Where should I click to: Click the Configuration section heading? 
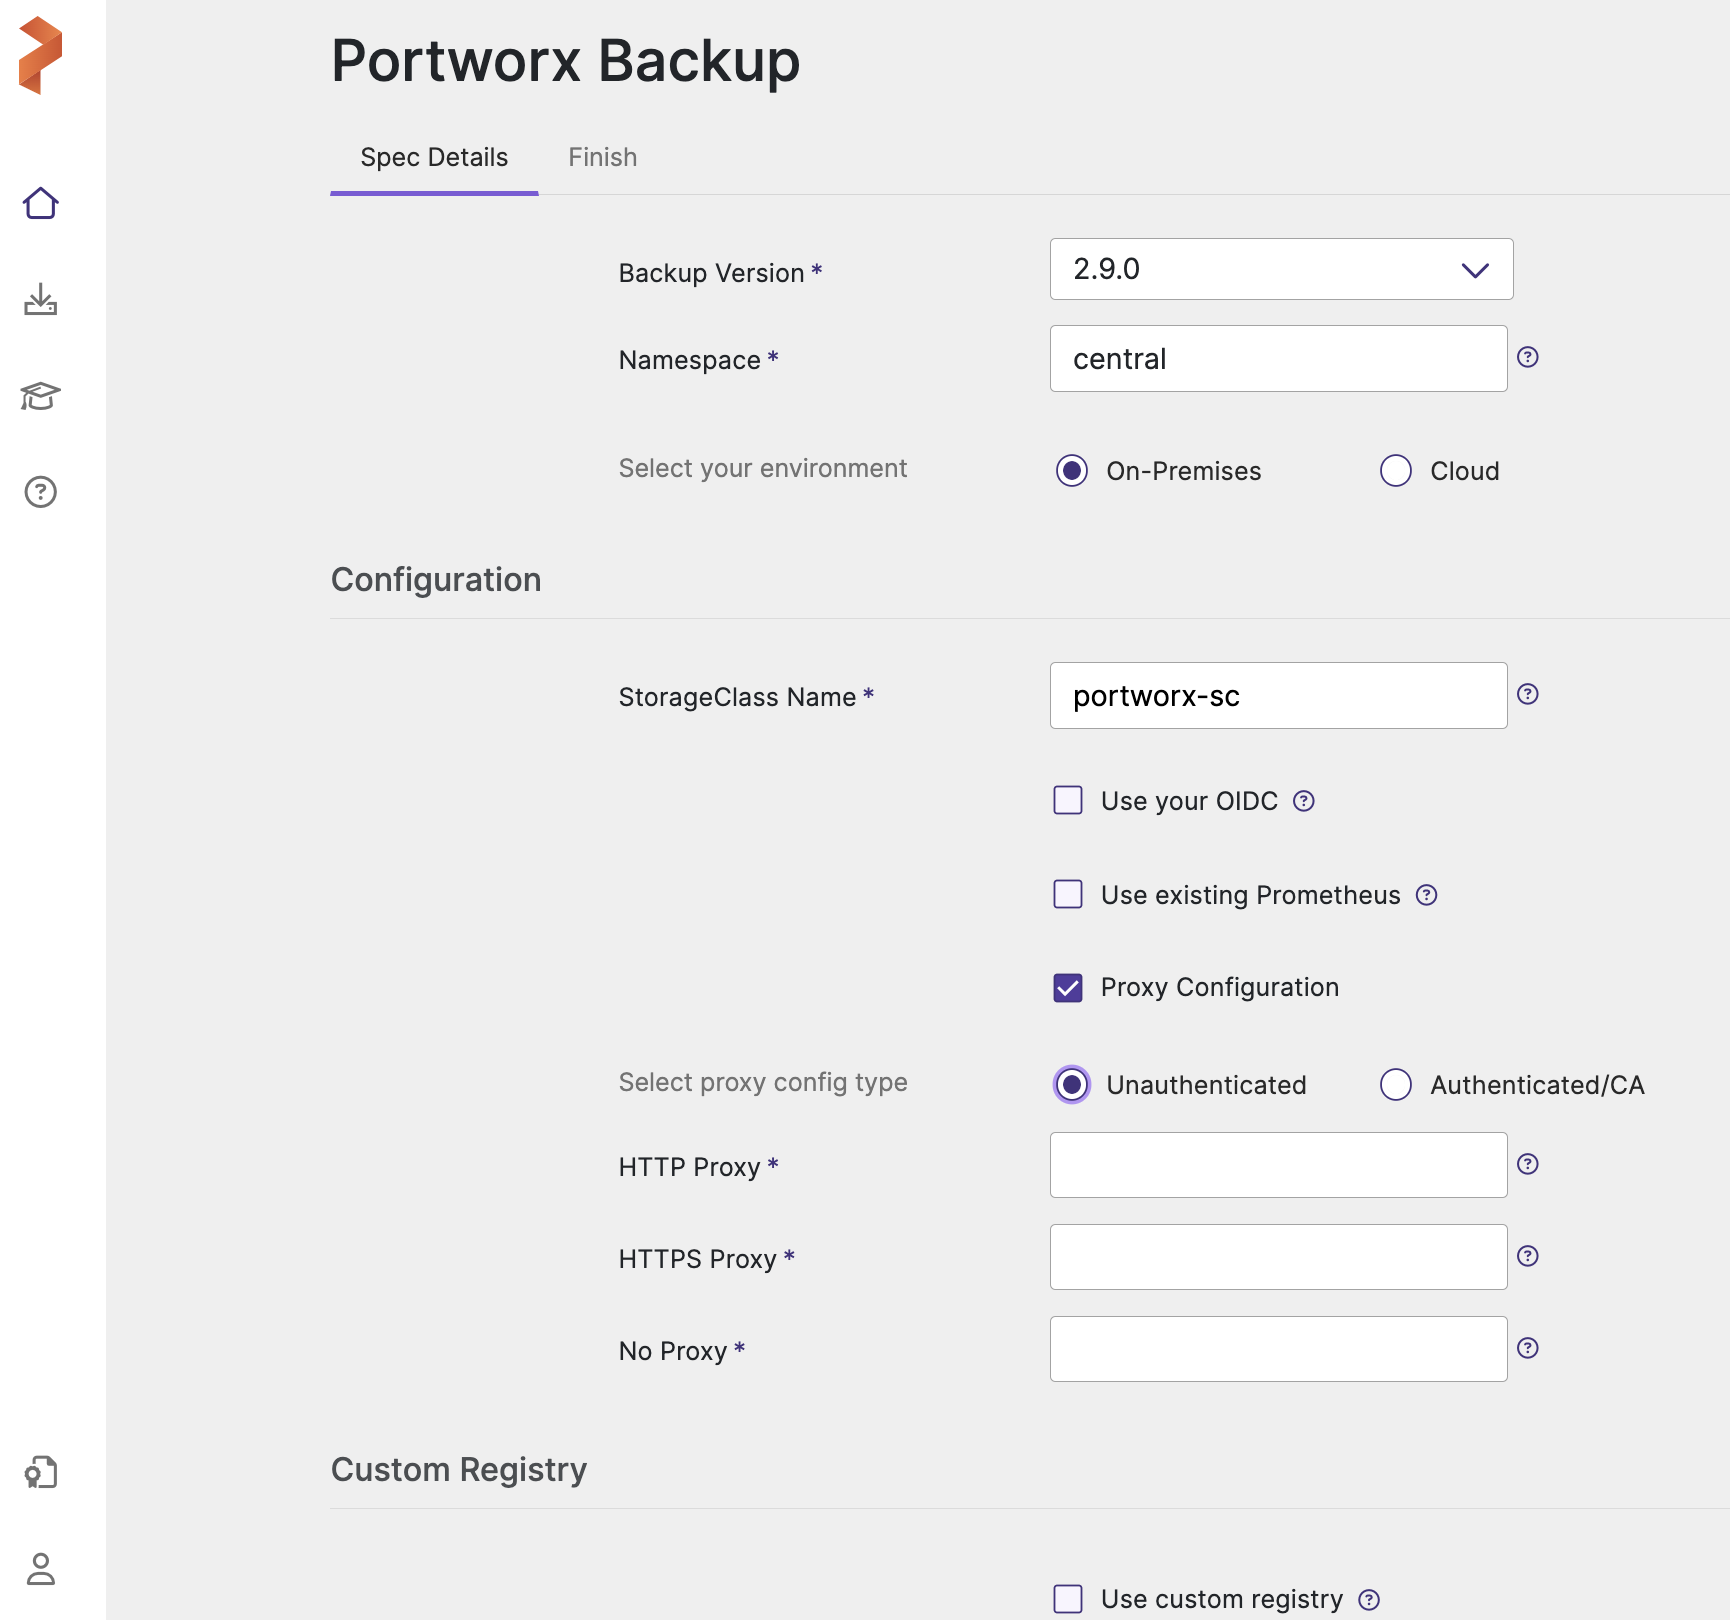point(436,580)
